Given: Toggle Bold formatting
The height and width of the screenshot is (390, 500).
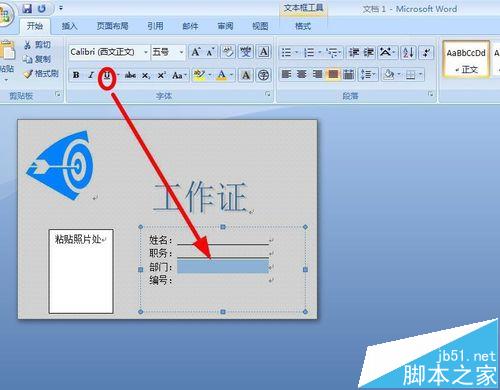Looking at the screenshot, I should (x=76, y=75).
